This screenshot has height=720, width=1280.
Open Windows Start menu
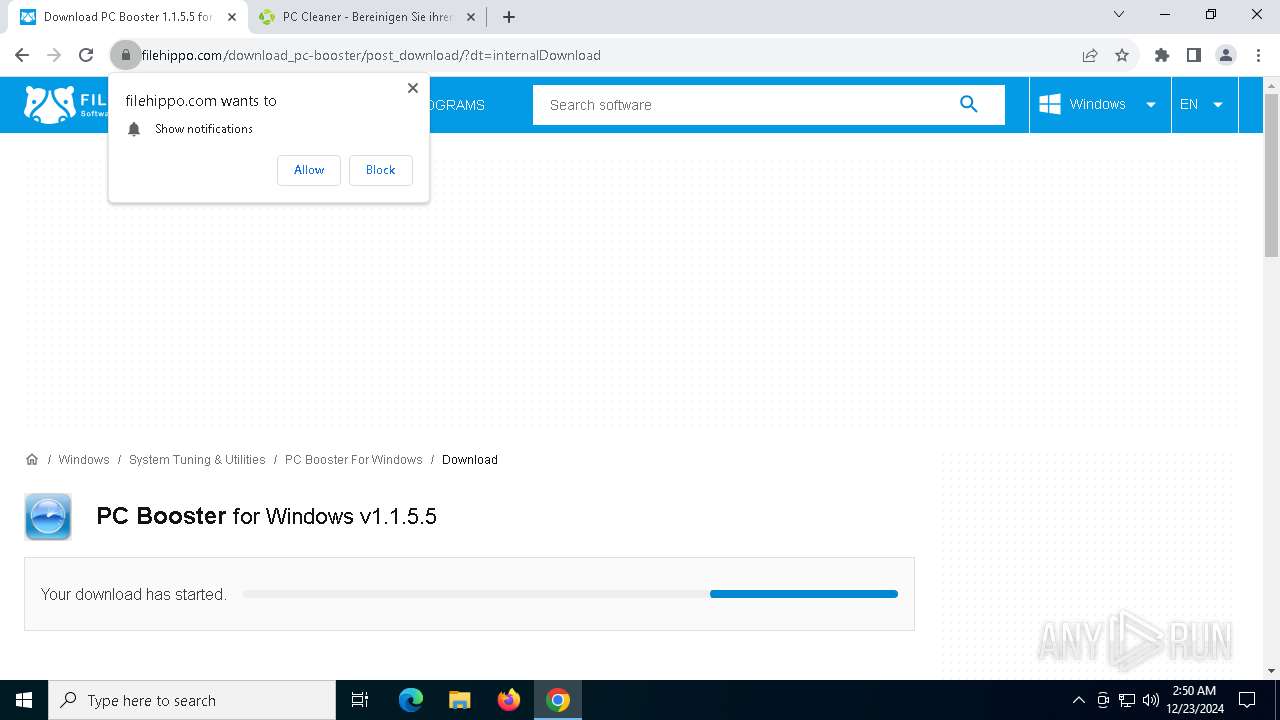(24, 700)
